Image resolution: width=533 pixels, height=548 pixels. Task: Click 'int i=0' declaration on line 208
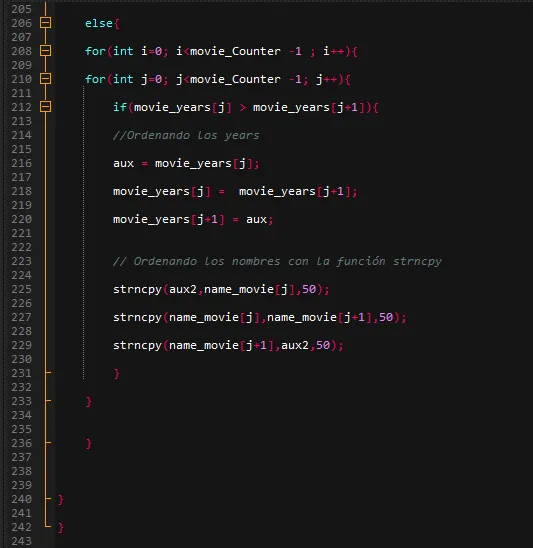click(137, 51)
